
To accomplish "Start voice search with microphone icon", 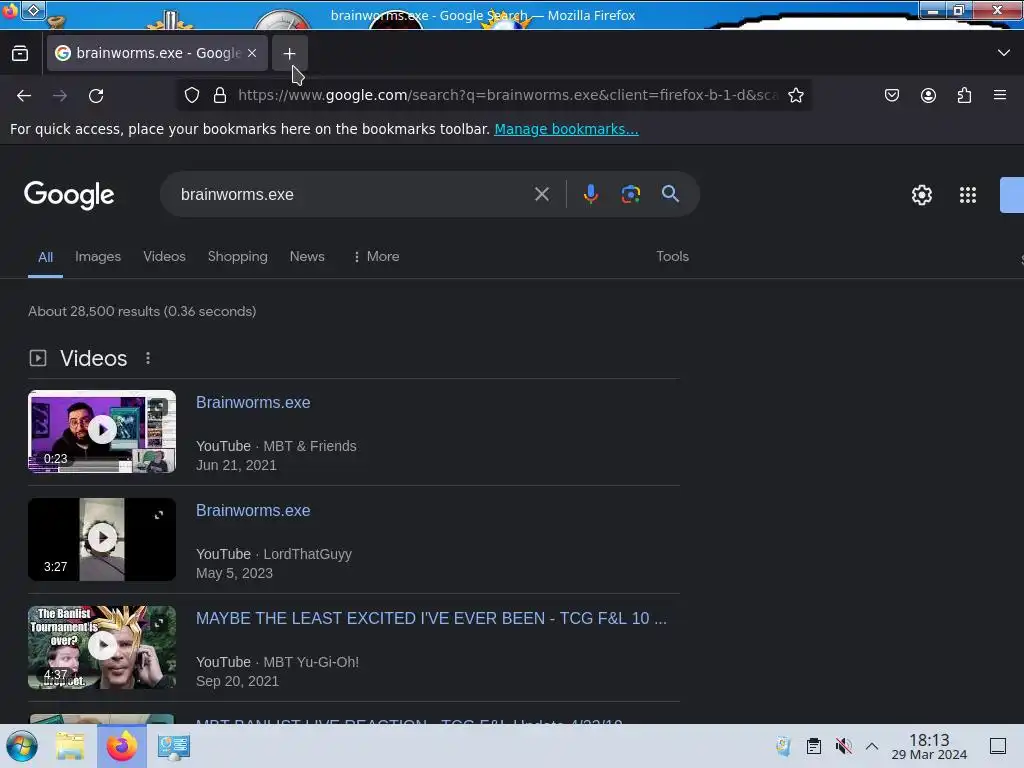I will pos(590,194).
